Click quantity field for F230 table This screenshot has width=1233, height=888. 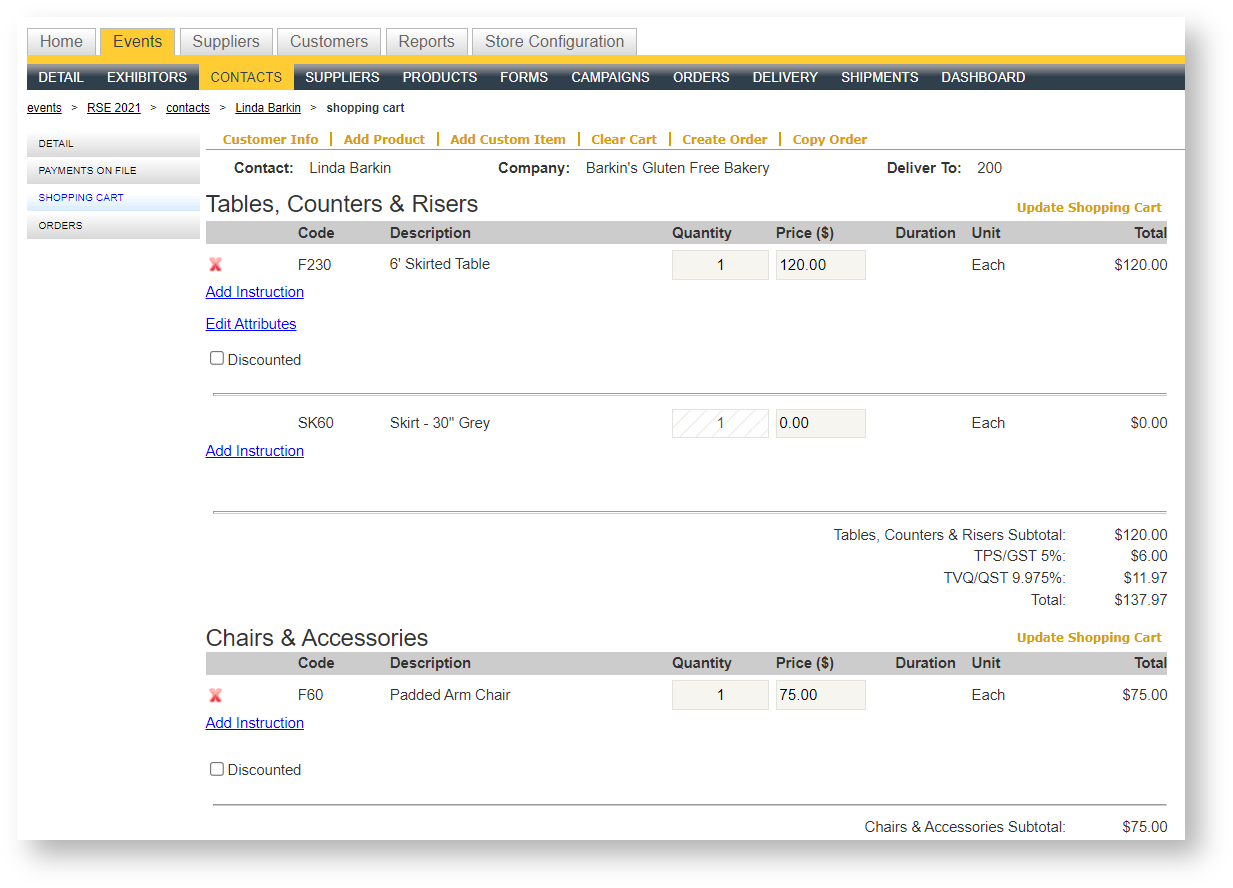pyautogui.click(x=720, y=265)
